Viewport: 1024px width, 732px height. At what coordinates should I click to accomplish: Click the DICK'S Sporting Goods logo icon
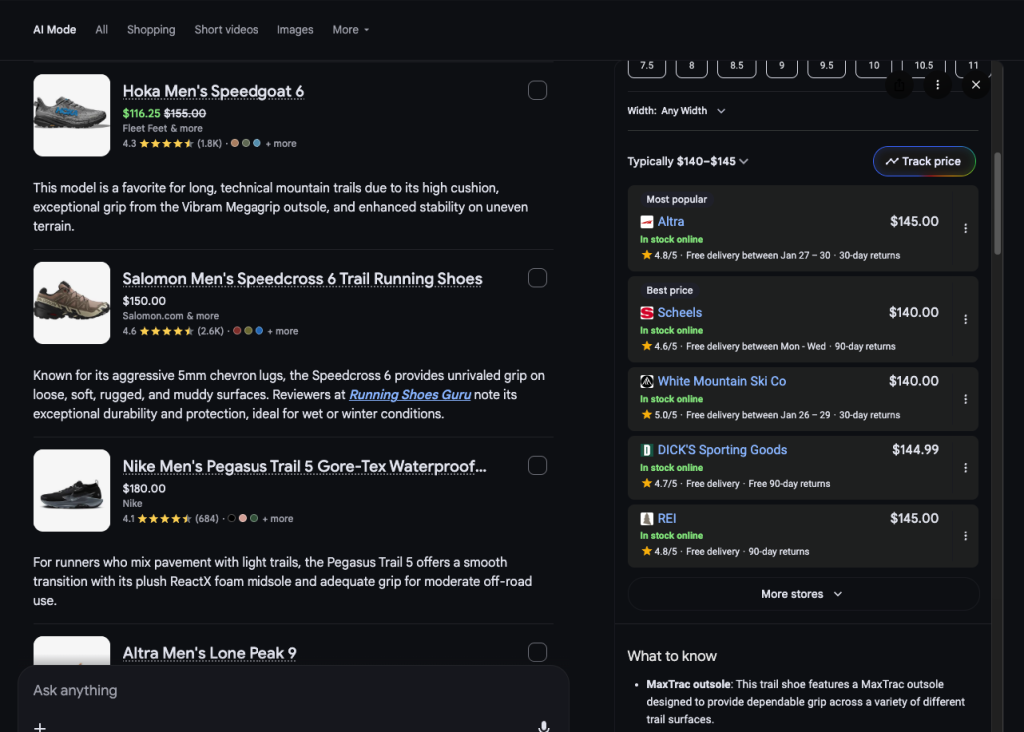click(647, 450)
